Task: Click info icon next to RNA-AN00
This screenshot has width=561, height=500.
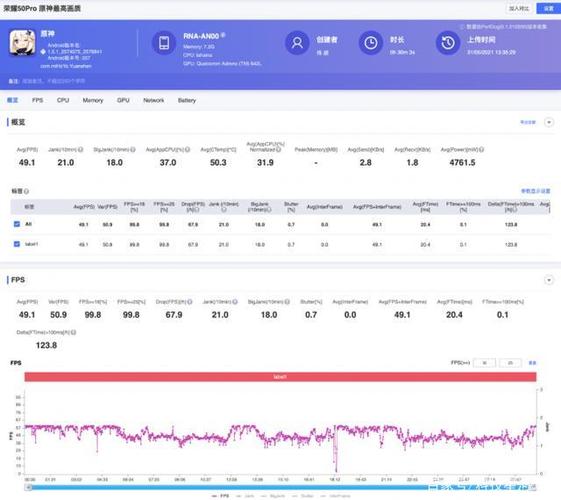Action: [223, 35]
